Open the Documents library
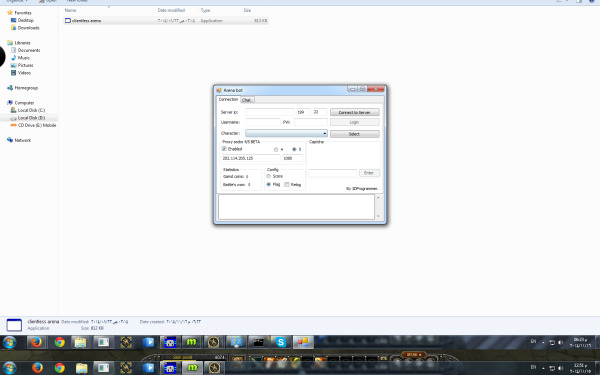 pos(29,50)
